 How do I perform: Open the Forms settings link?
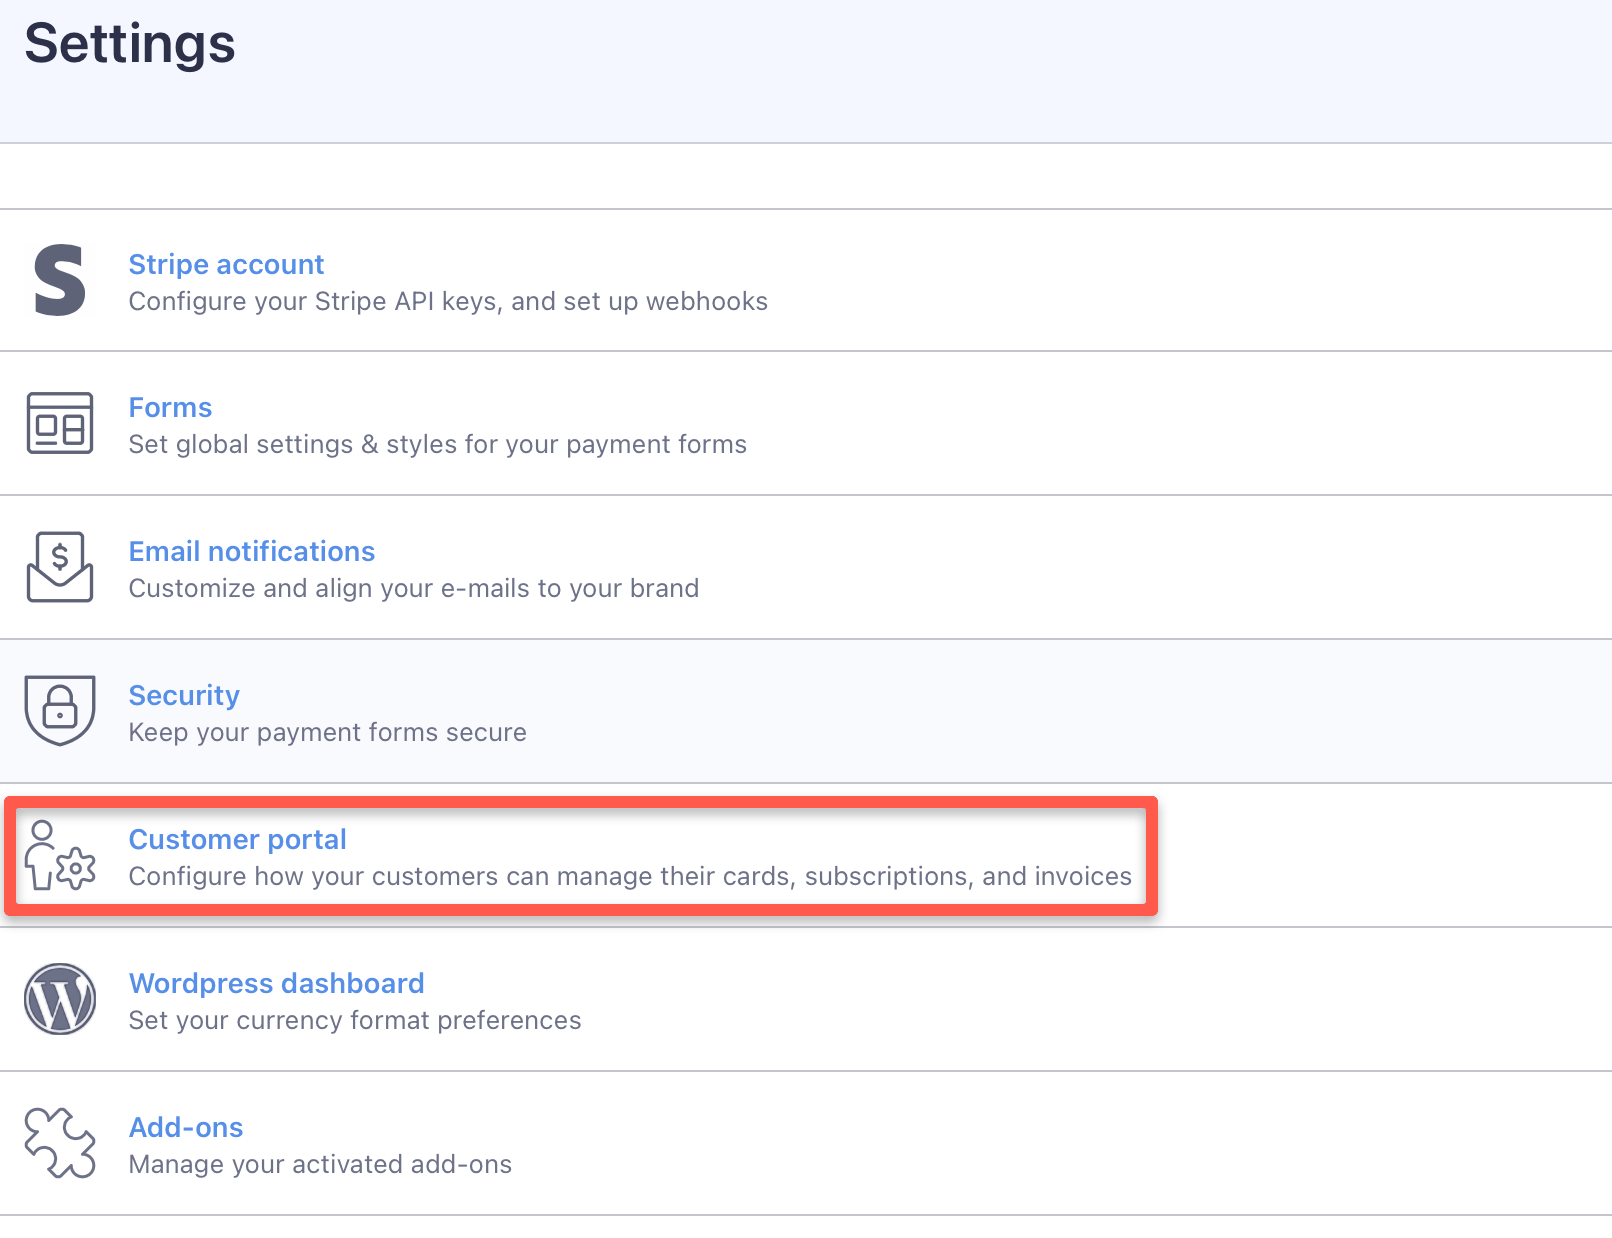(x=170, y=408)
